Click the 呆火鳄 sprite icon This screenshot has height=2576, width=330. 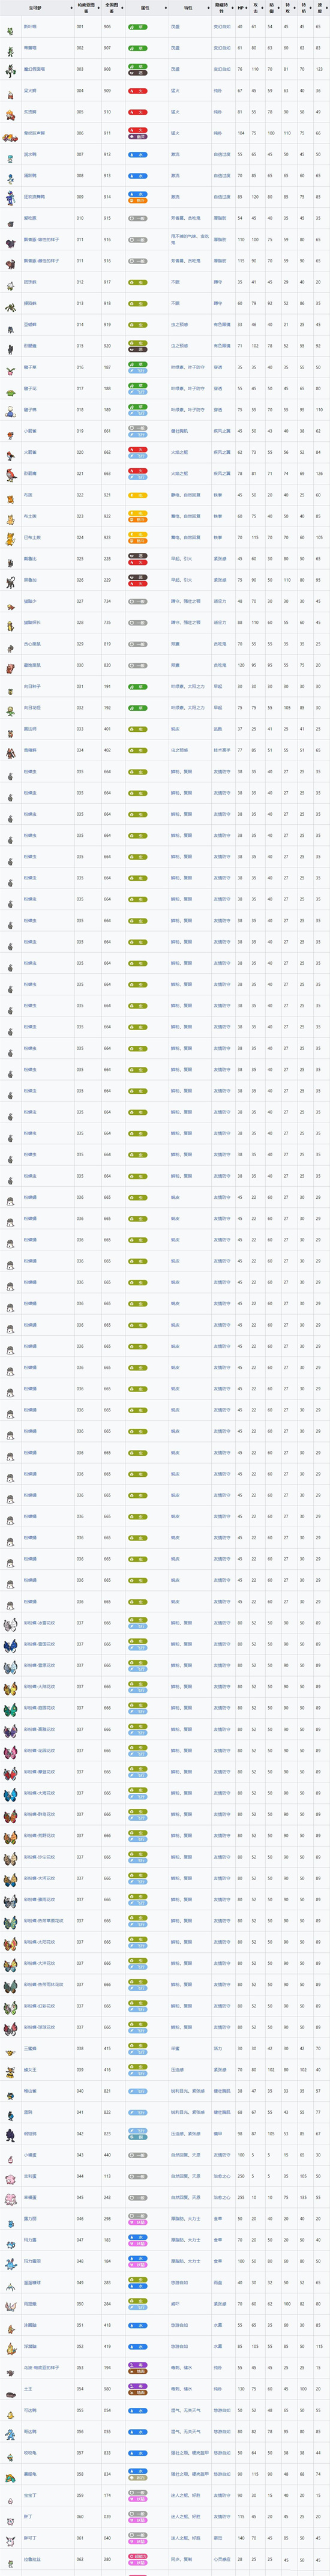point(11,91)
